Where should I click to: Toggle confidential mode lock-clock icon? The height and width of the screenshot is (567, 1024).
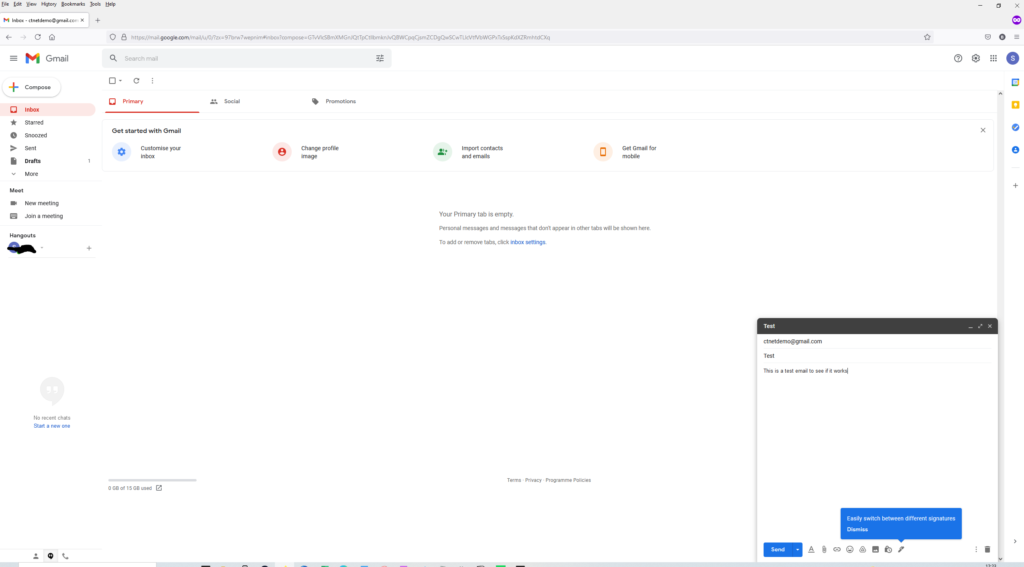click(888, 549)
